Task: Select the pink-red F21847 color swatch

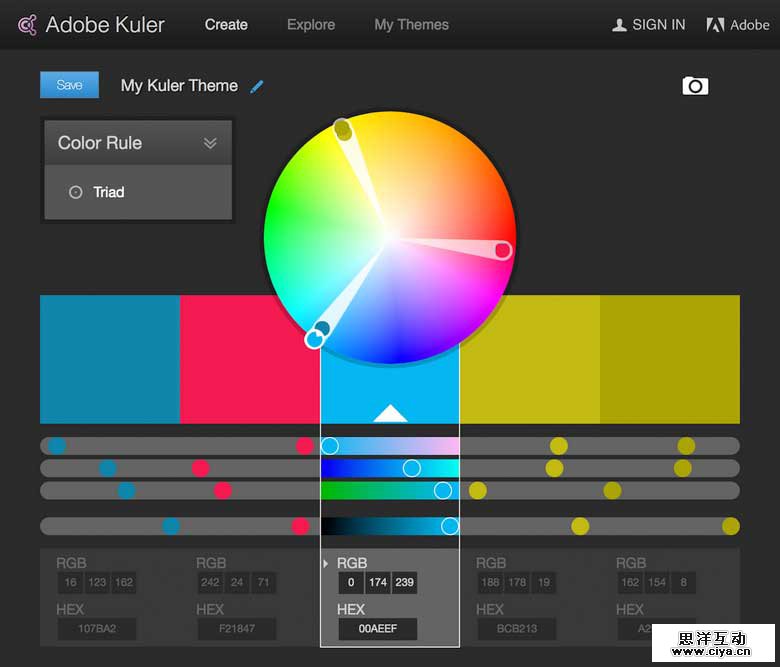Action: pyautogui.click(x=250, y=359)
